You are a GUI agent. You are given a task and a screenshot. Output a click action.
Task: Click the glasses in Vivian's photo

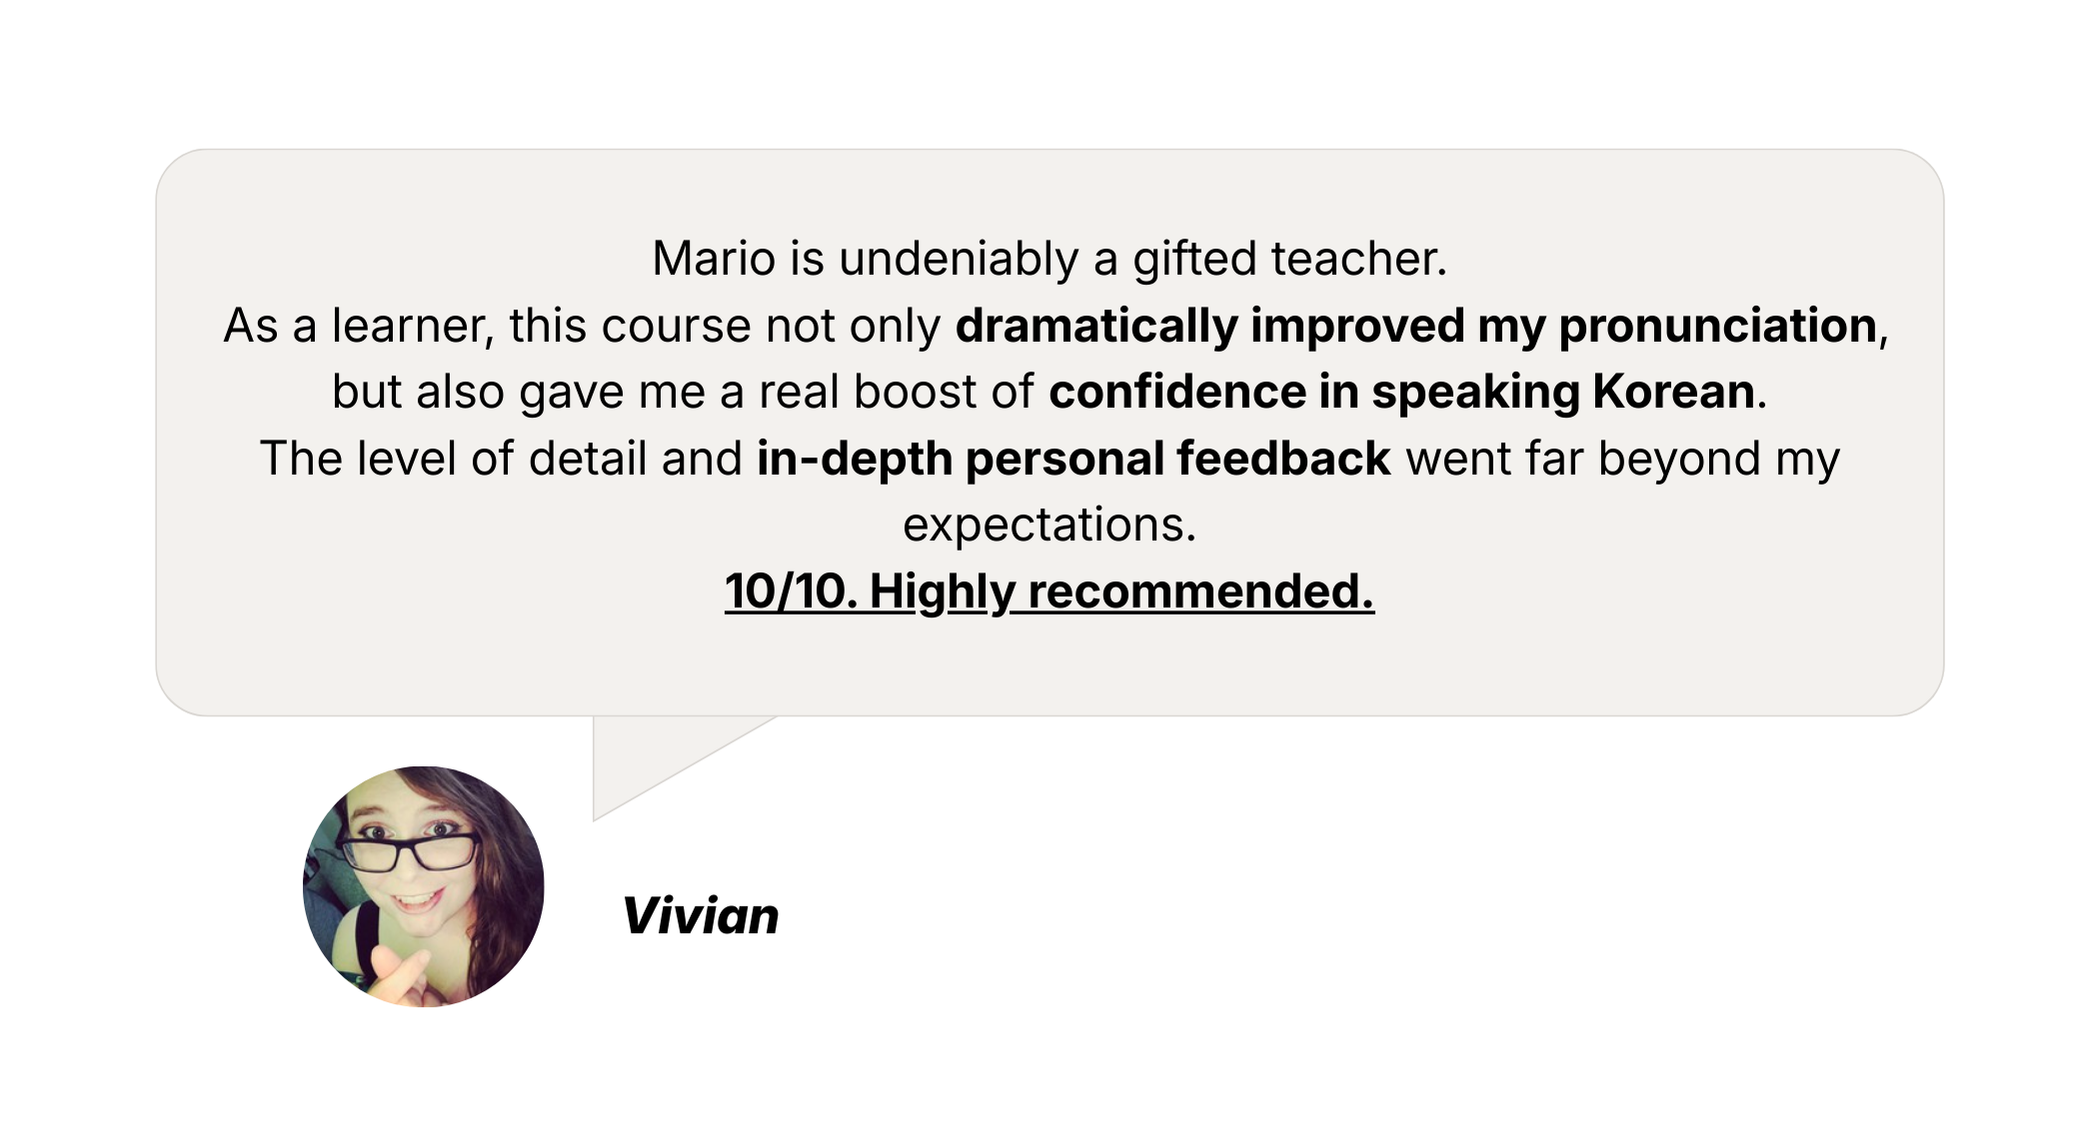(410, 852)
